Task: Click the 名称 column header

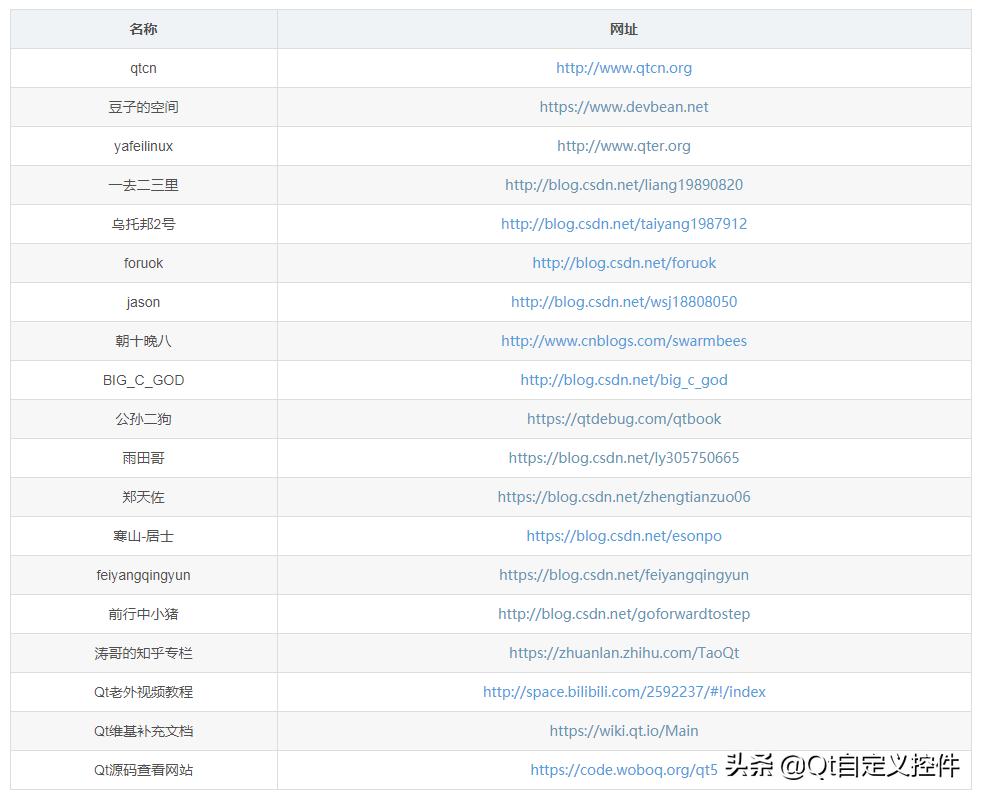Action: [143, 29]
